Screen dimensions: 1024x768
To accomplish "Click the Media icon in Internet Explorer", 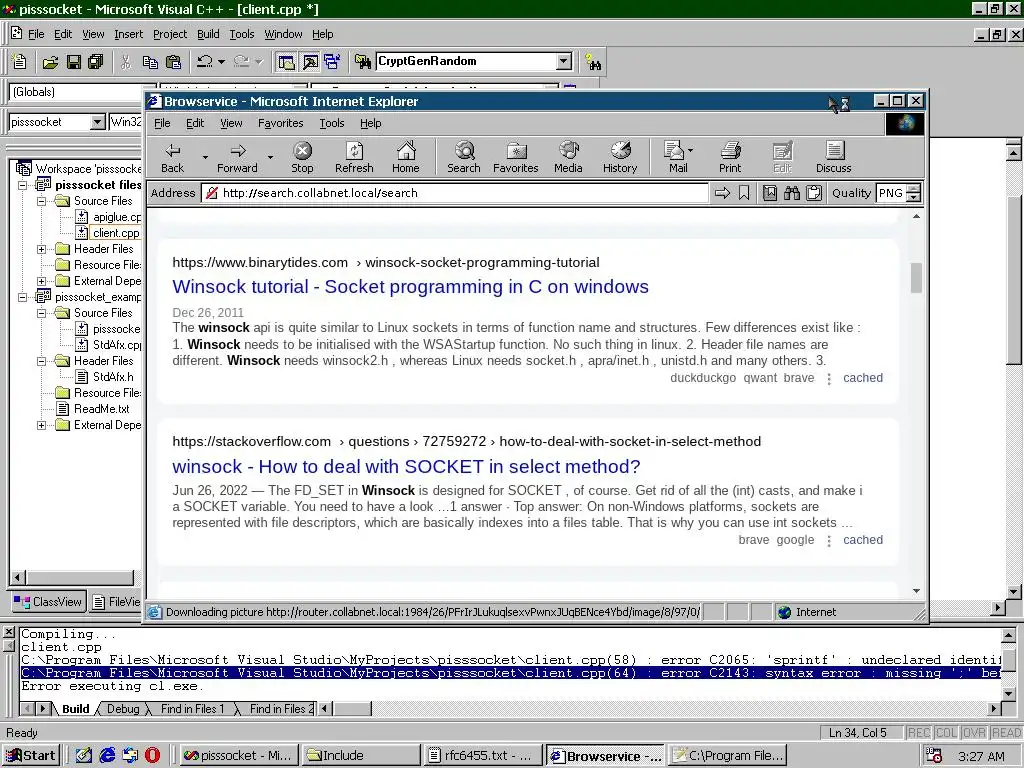I will [x=568, y=157].
